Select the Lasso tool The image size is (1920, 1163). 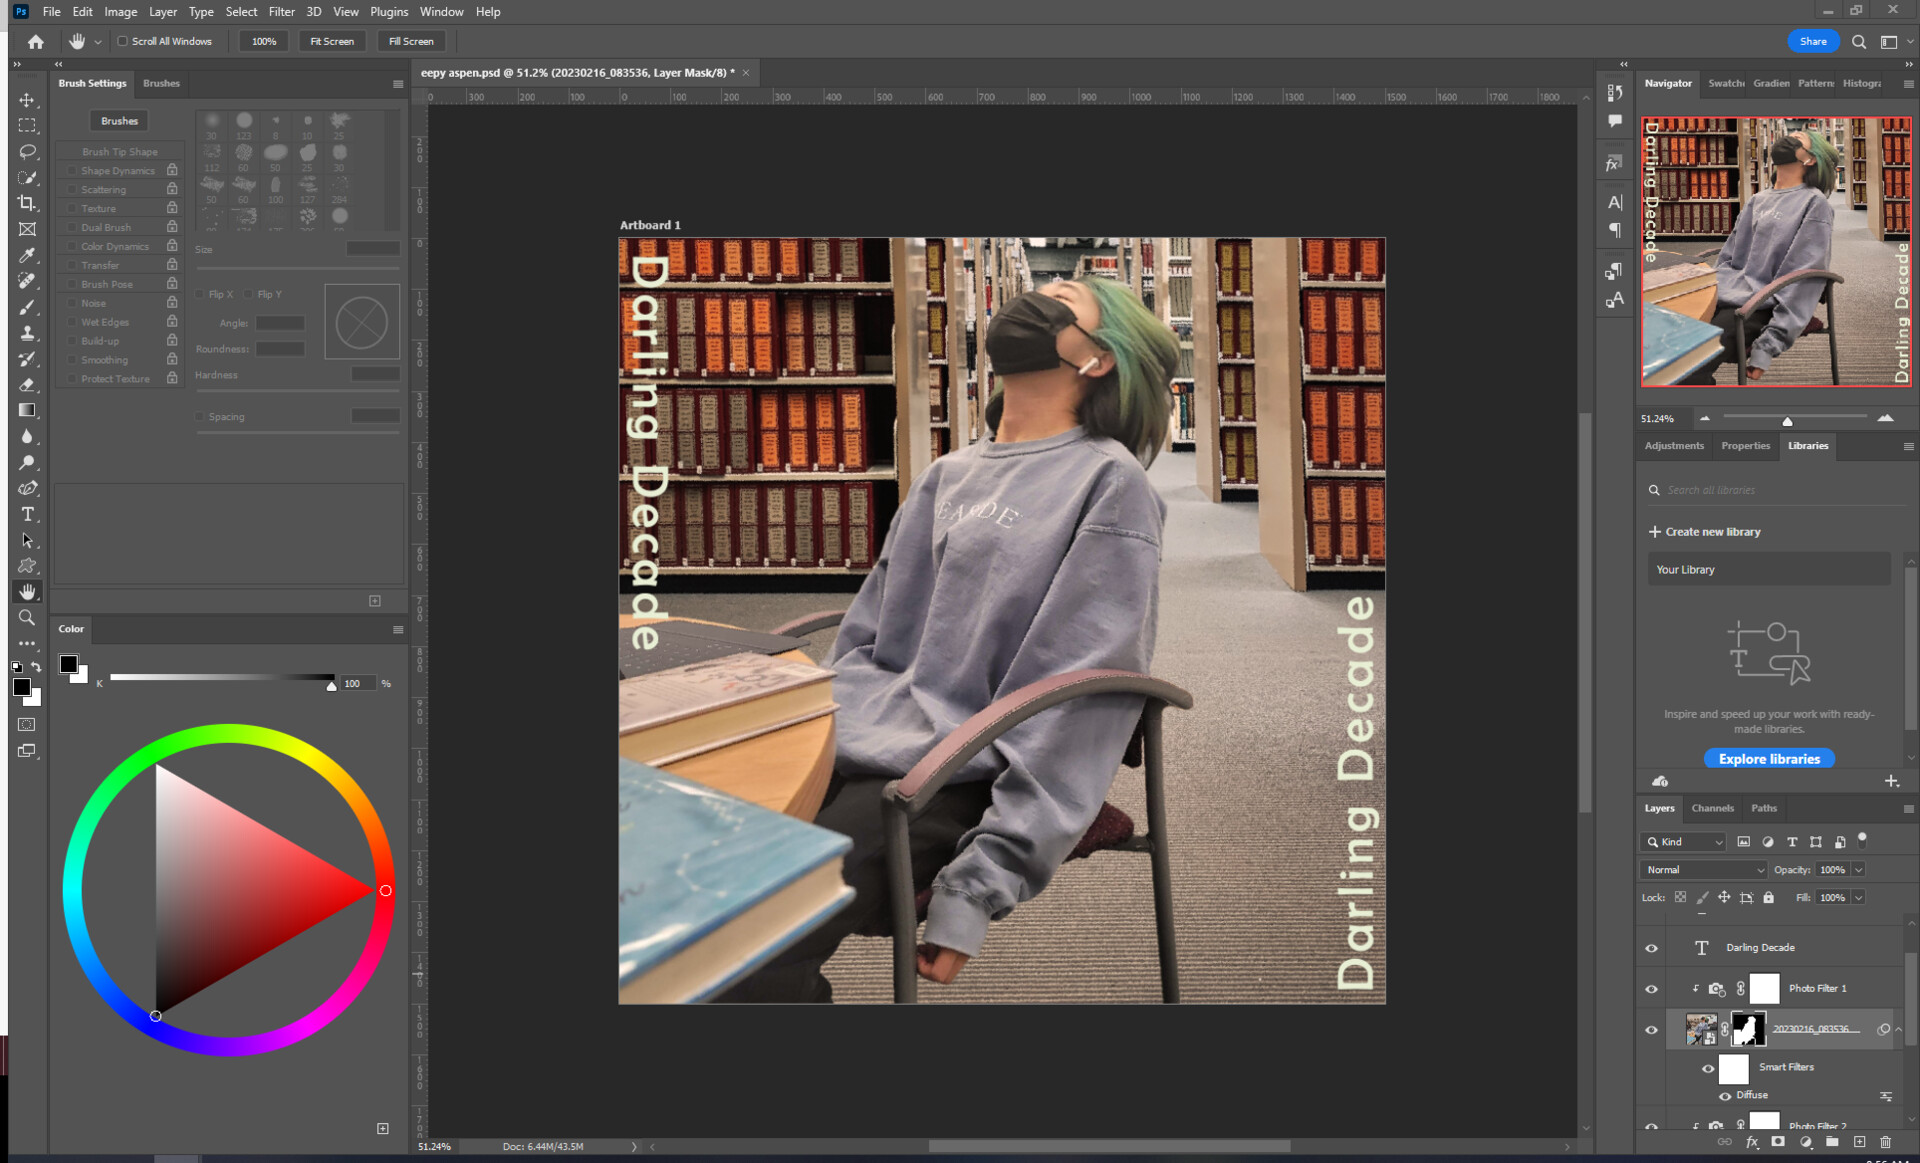(27, 152)
